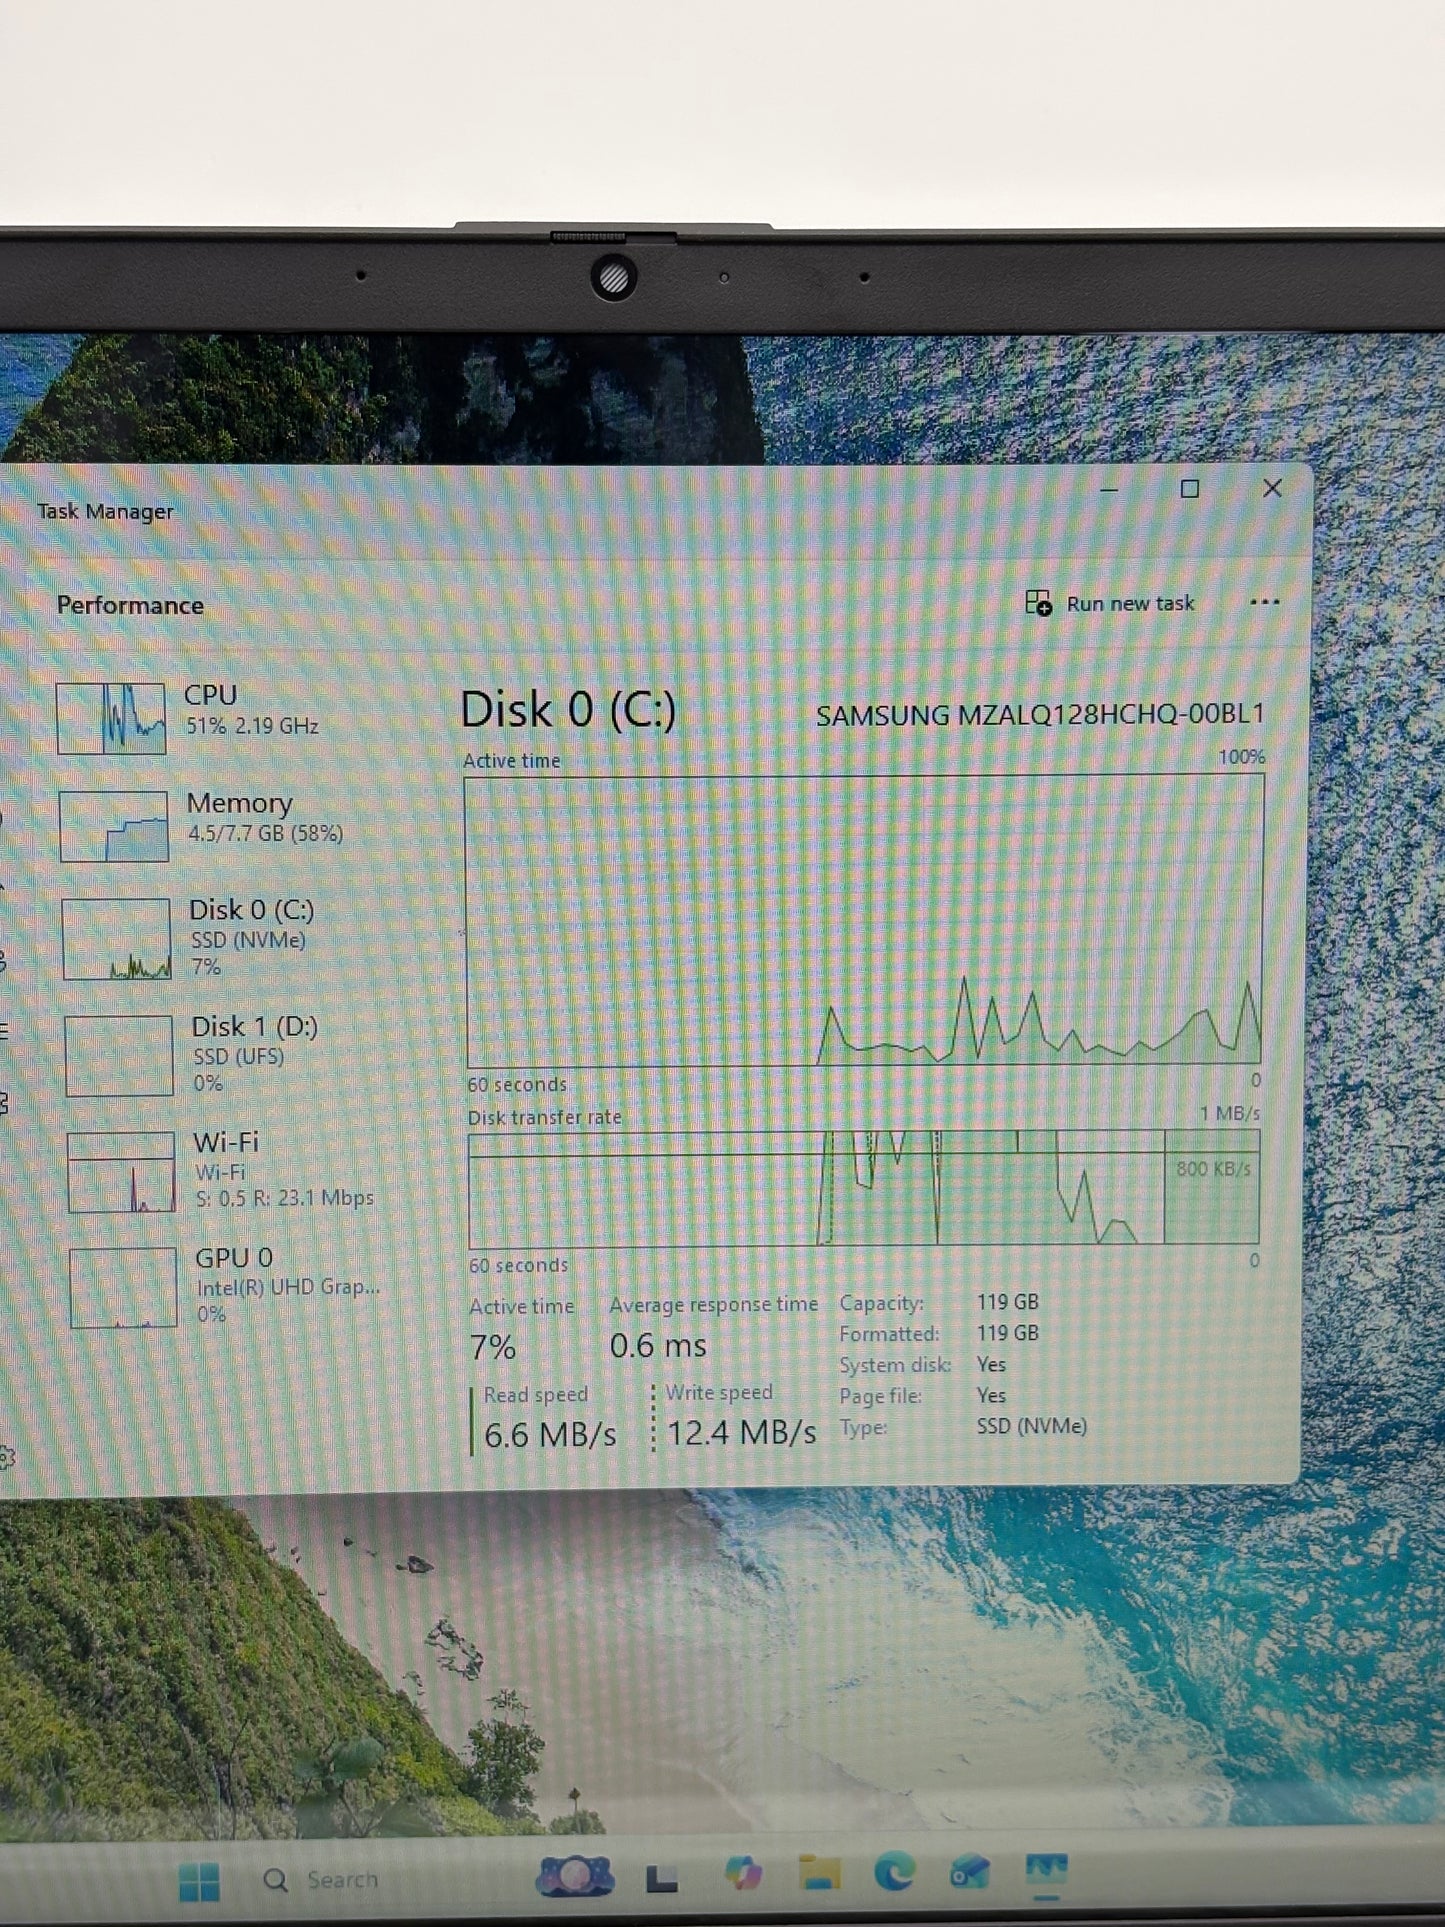Click the large Disk 0 (C:) heading
1445x1927 pixels.
(x=568, y=710)
